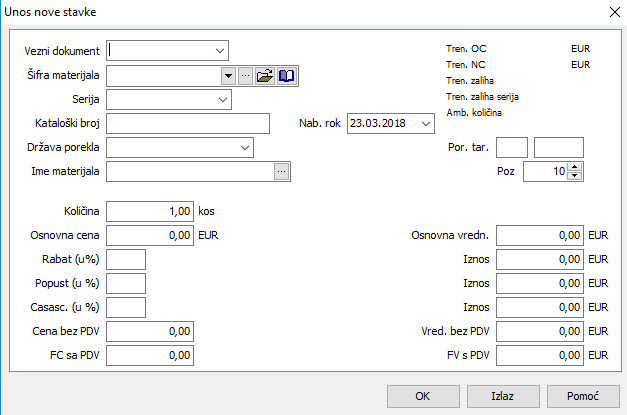Image resolution: width=627 pixels, height=415 pixels.
Task: Expand the Šifra materijala dropdown arrow
Action: click(x=229, y=75)
